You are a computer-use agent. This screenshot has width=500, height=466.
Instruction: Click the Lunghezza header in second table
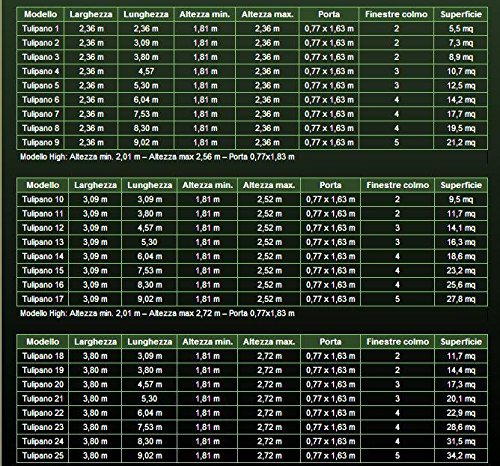pos(149,185)
